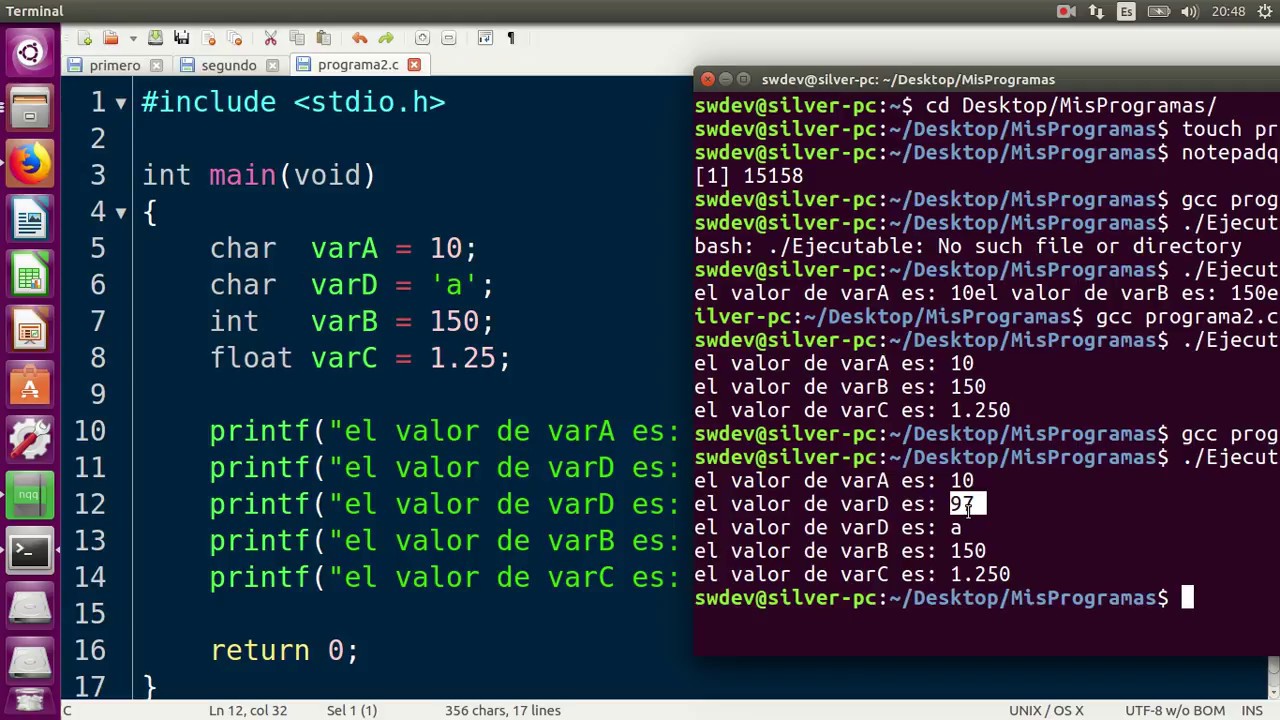Open the Es keyboard layout menu
The image size is (1280, 720).
(1127, 11)
